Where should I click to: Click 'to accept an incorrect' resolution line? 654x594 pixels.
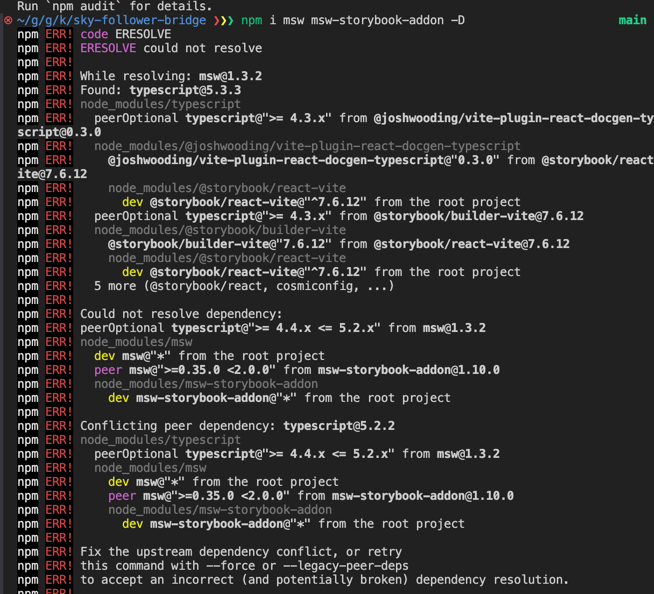pos(324,580)
